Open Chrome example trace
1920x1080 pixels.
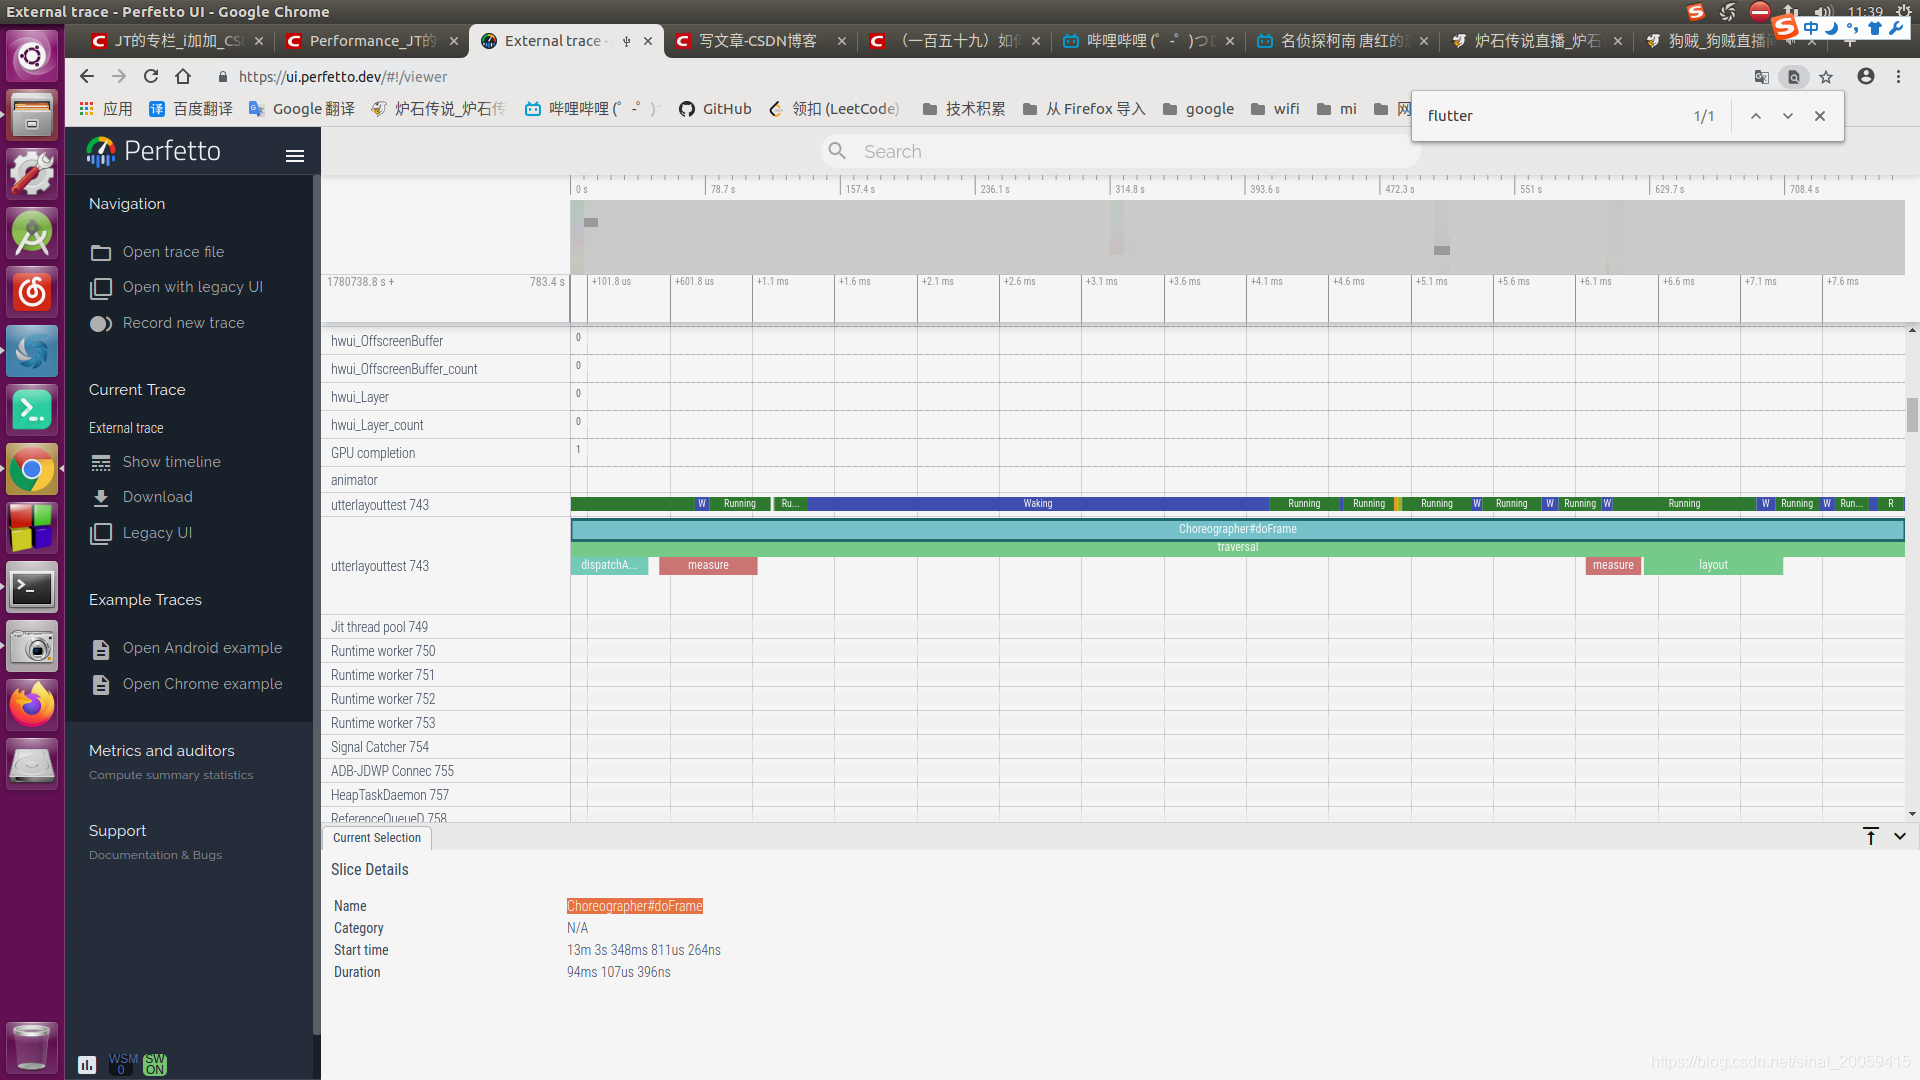pyautogui.click(x=202, y=684)
